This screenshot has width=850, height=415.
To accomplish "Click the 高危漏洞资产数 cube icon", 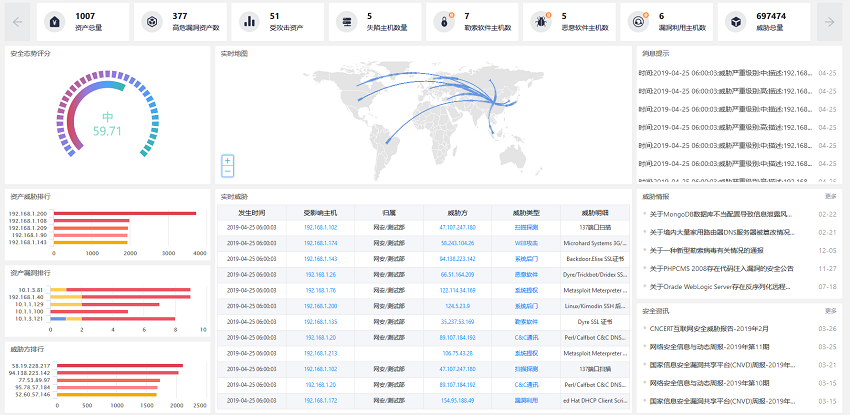I will pos(152,22).
